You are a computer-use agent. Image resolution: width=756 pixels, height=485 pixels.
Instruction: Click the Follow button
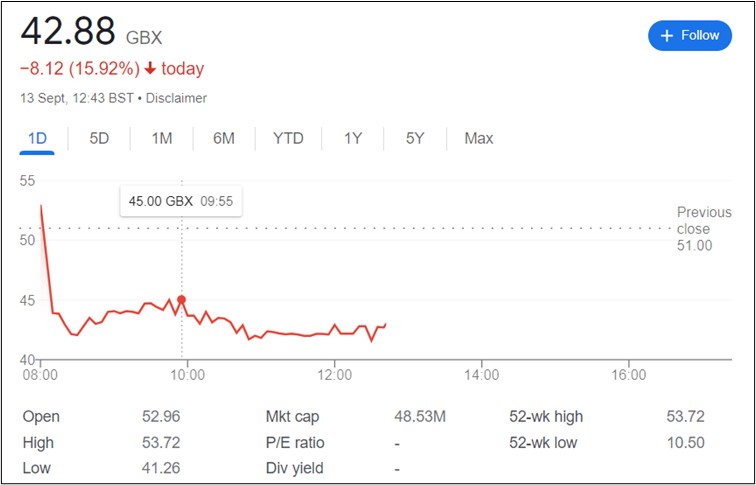tap(690, 35)
